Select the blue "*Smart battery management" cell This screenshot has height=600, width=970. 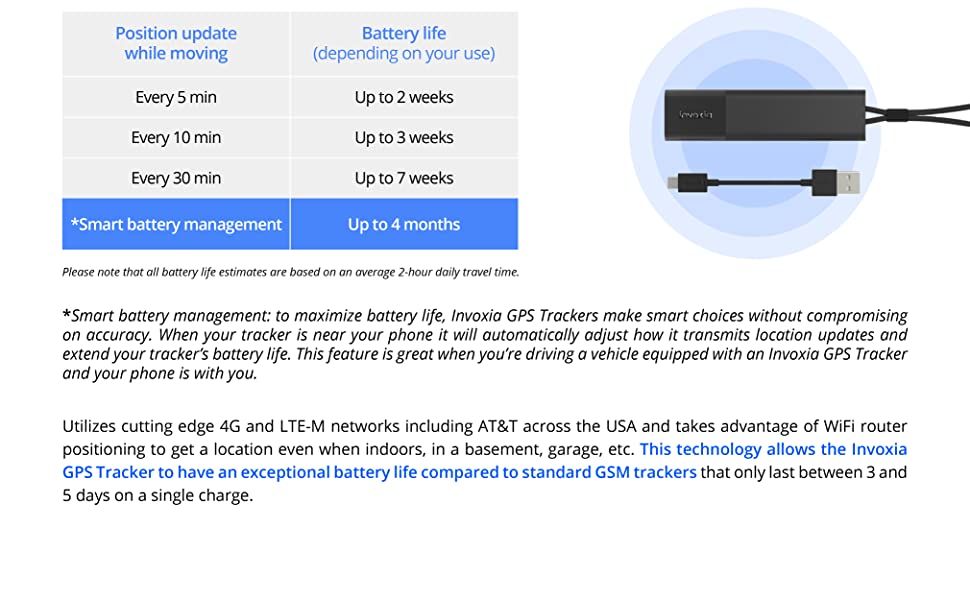(x=176, y=224)
